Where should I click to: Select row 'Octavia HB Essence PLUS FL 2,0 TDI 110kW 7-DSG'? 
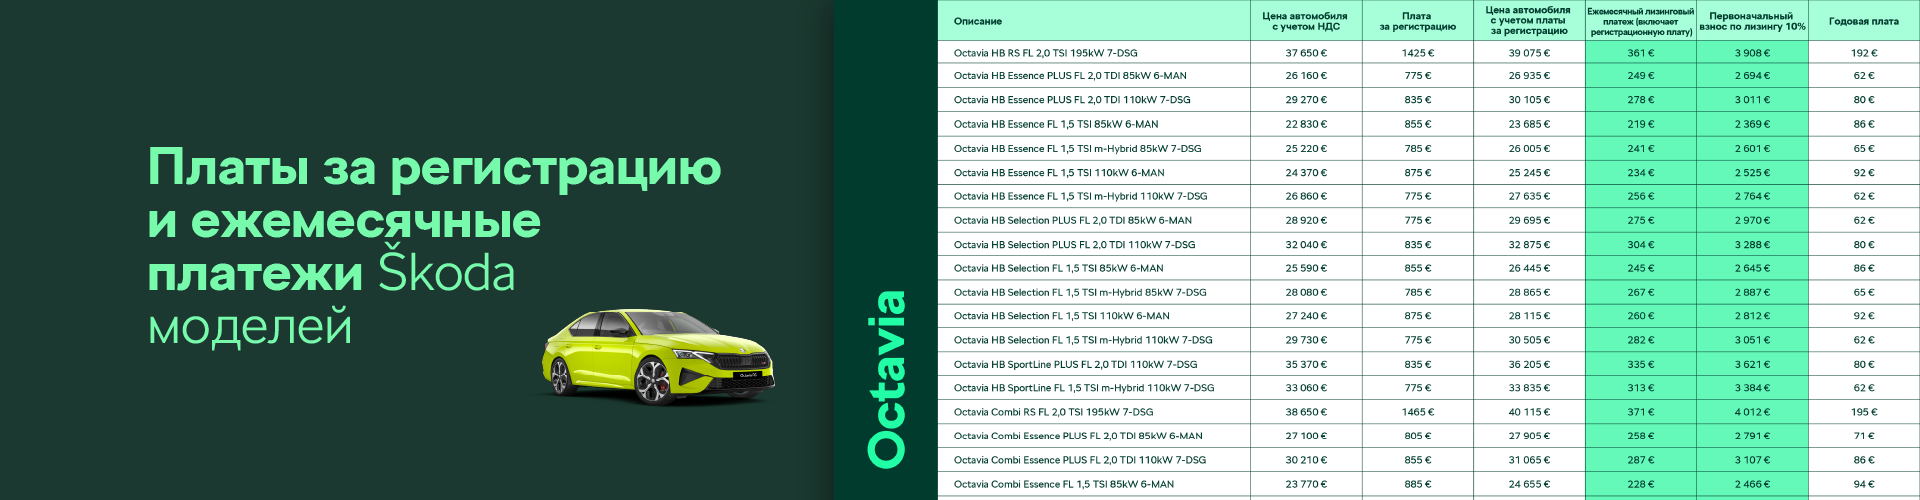click(x=1429, y=100)
